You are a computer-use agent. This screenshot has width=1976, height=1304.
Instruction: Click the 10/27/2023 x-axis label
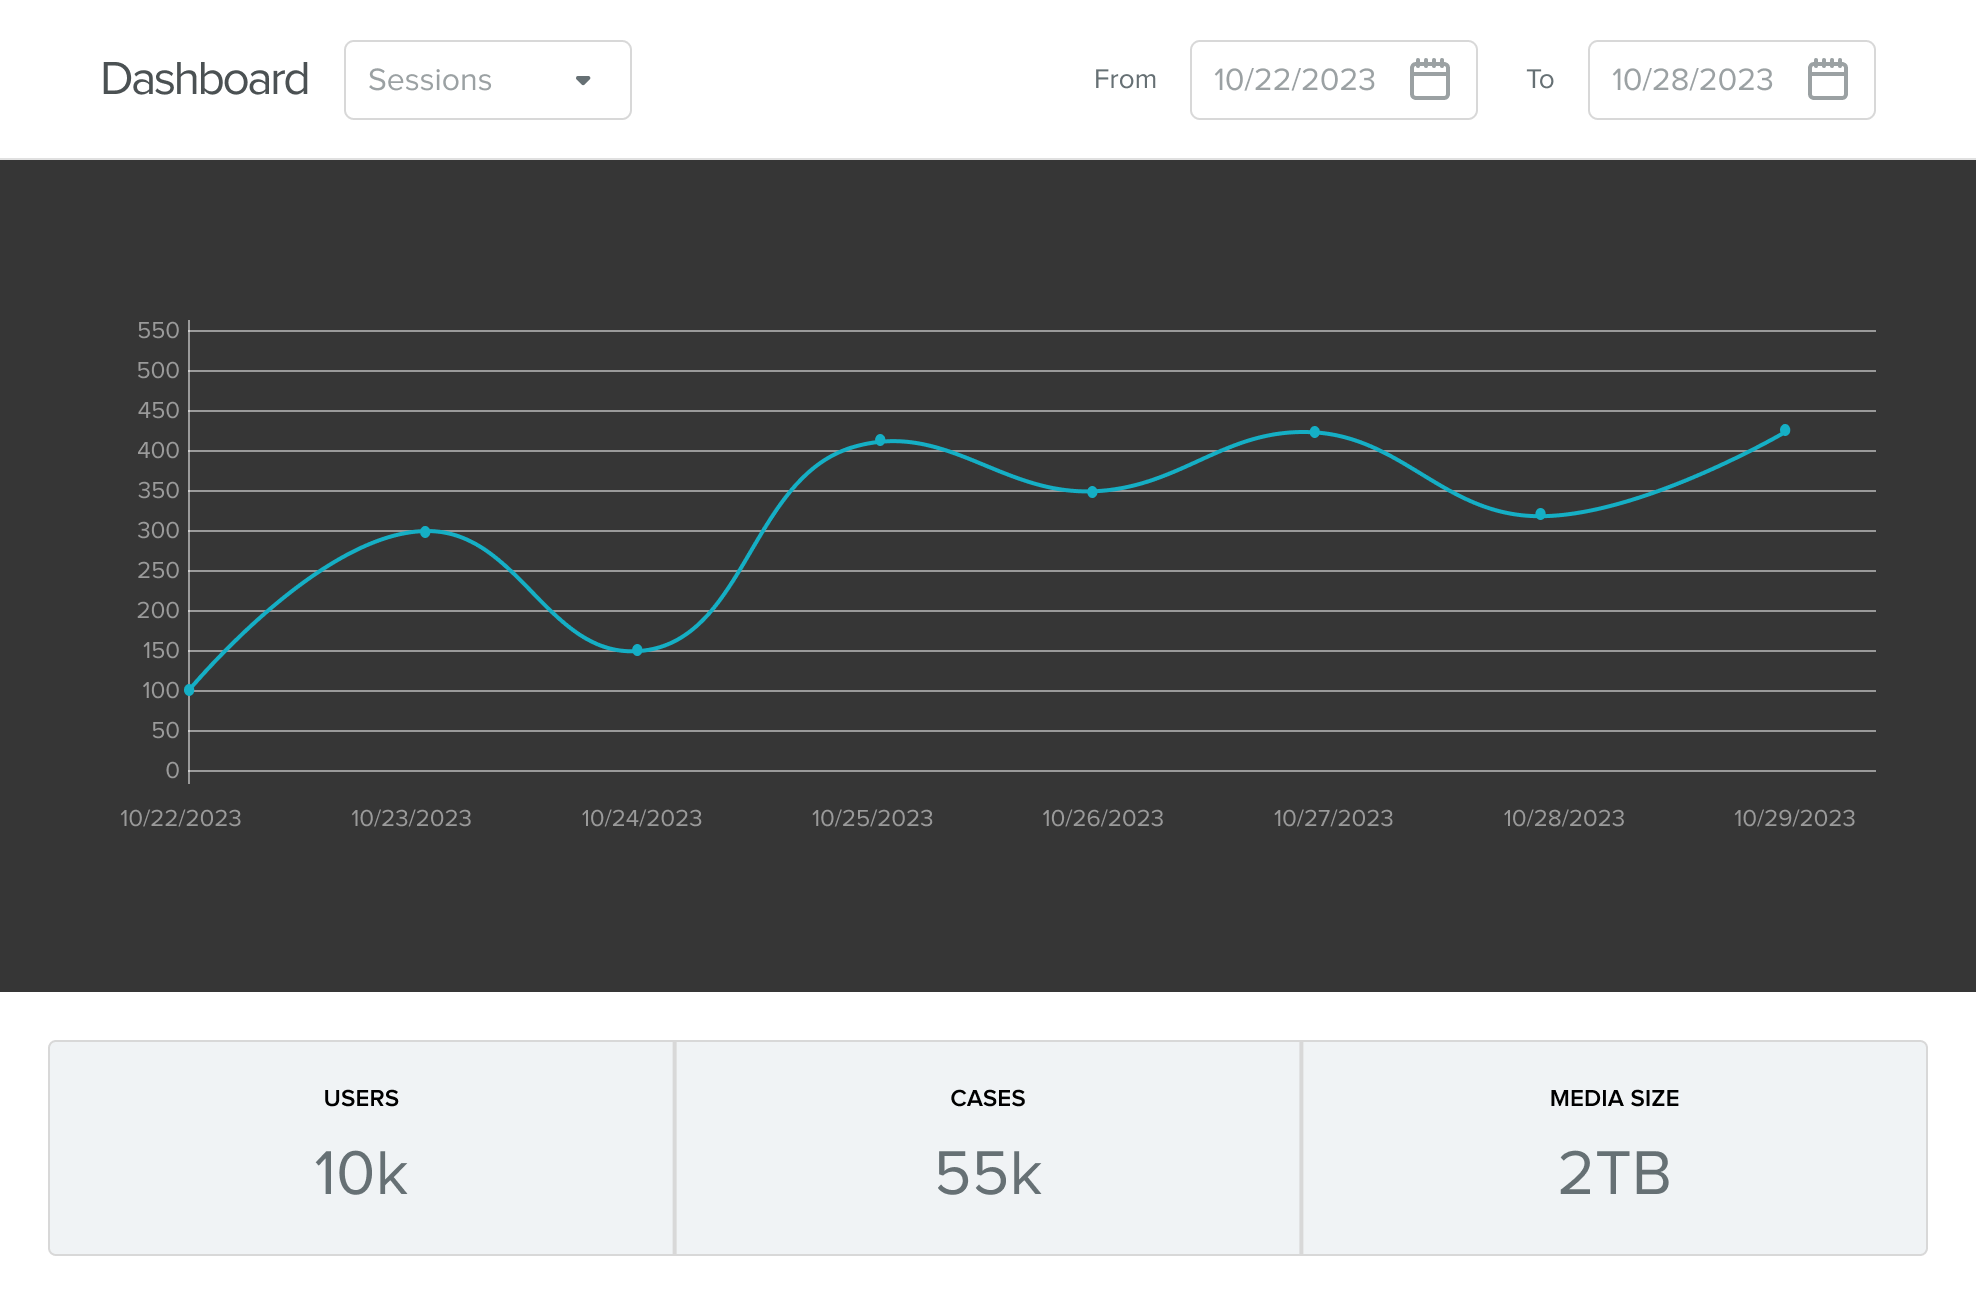[x=1333, y=818]
